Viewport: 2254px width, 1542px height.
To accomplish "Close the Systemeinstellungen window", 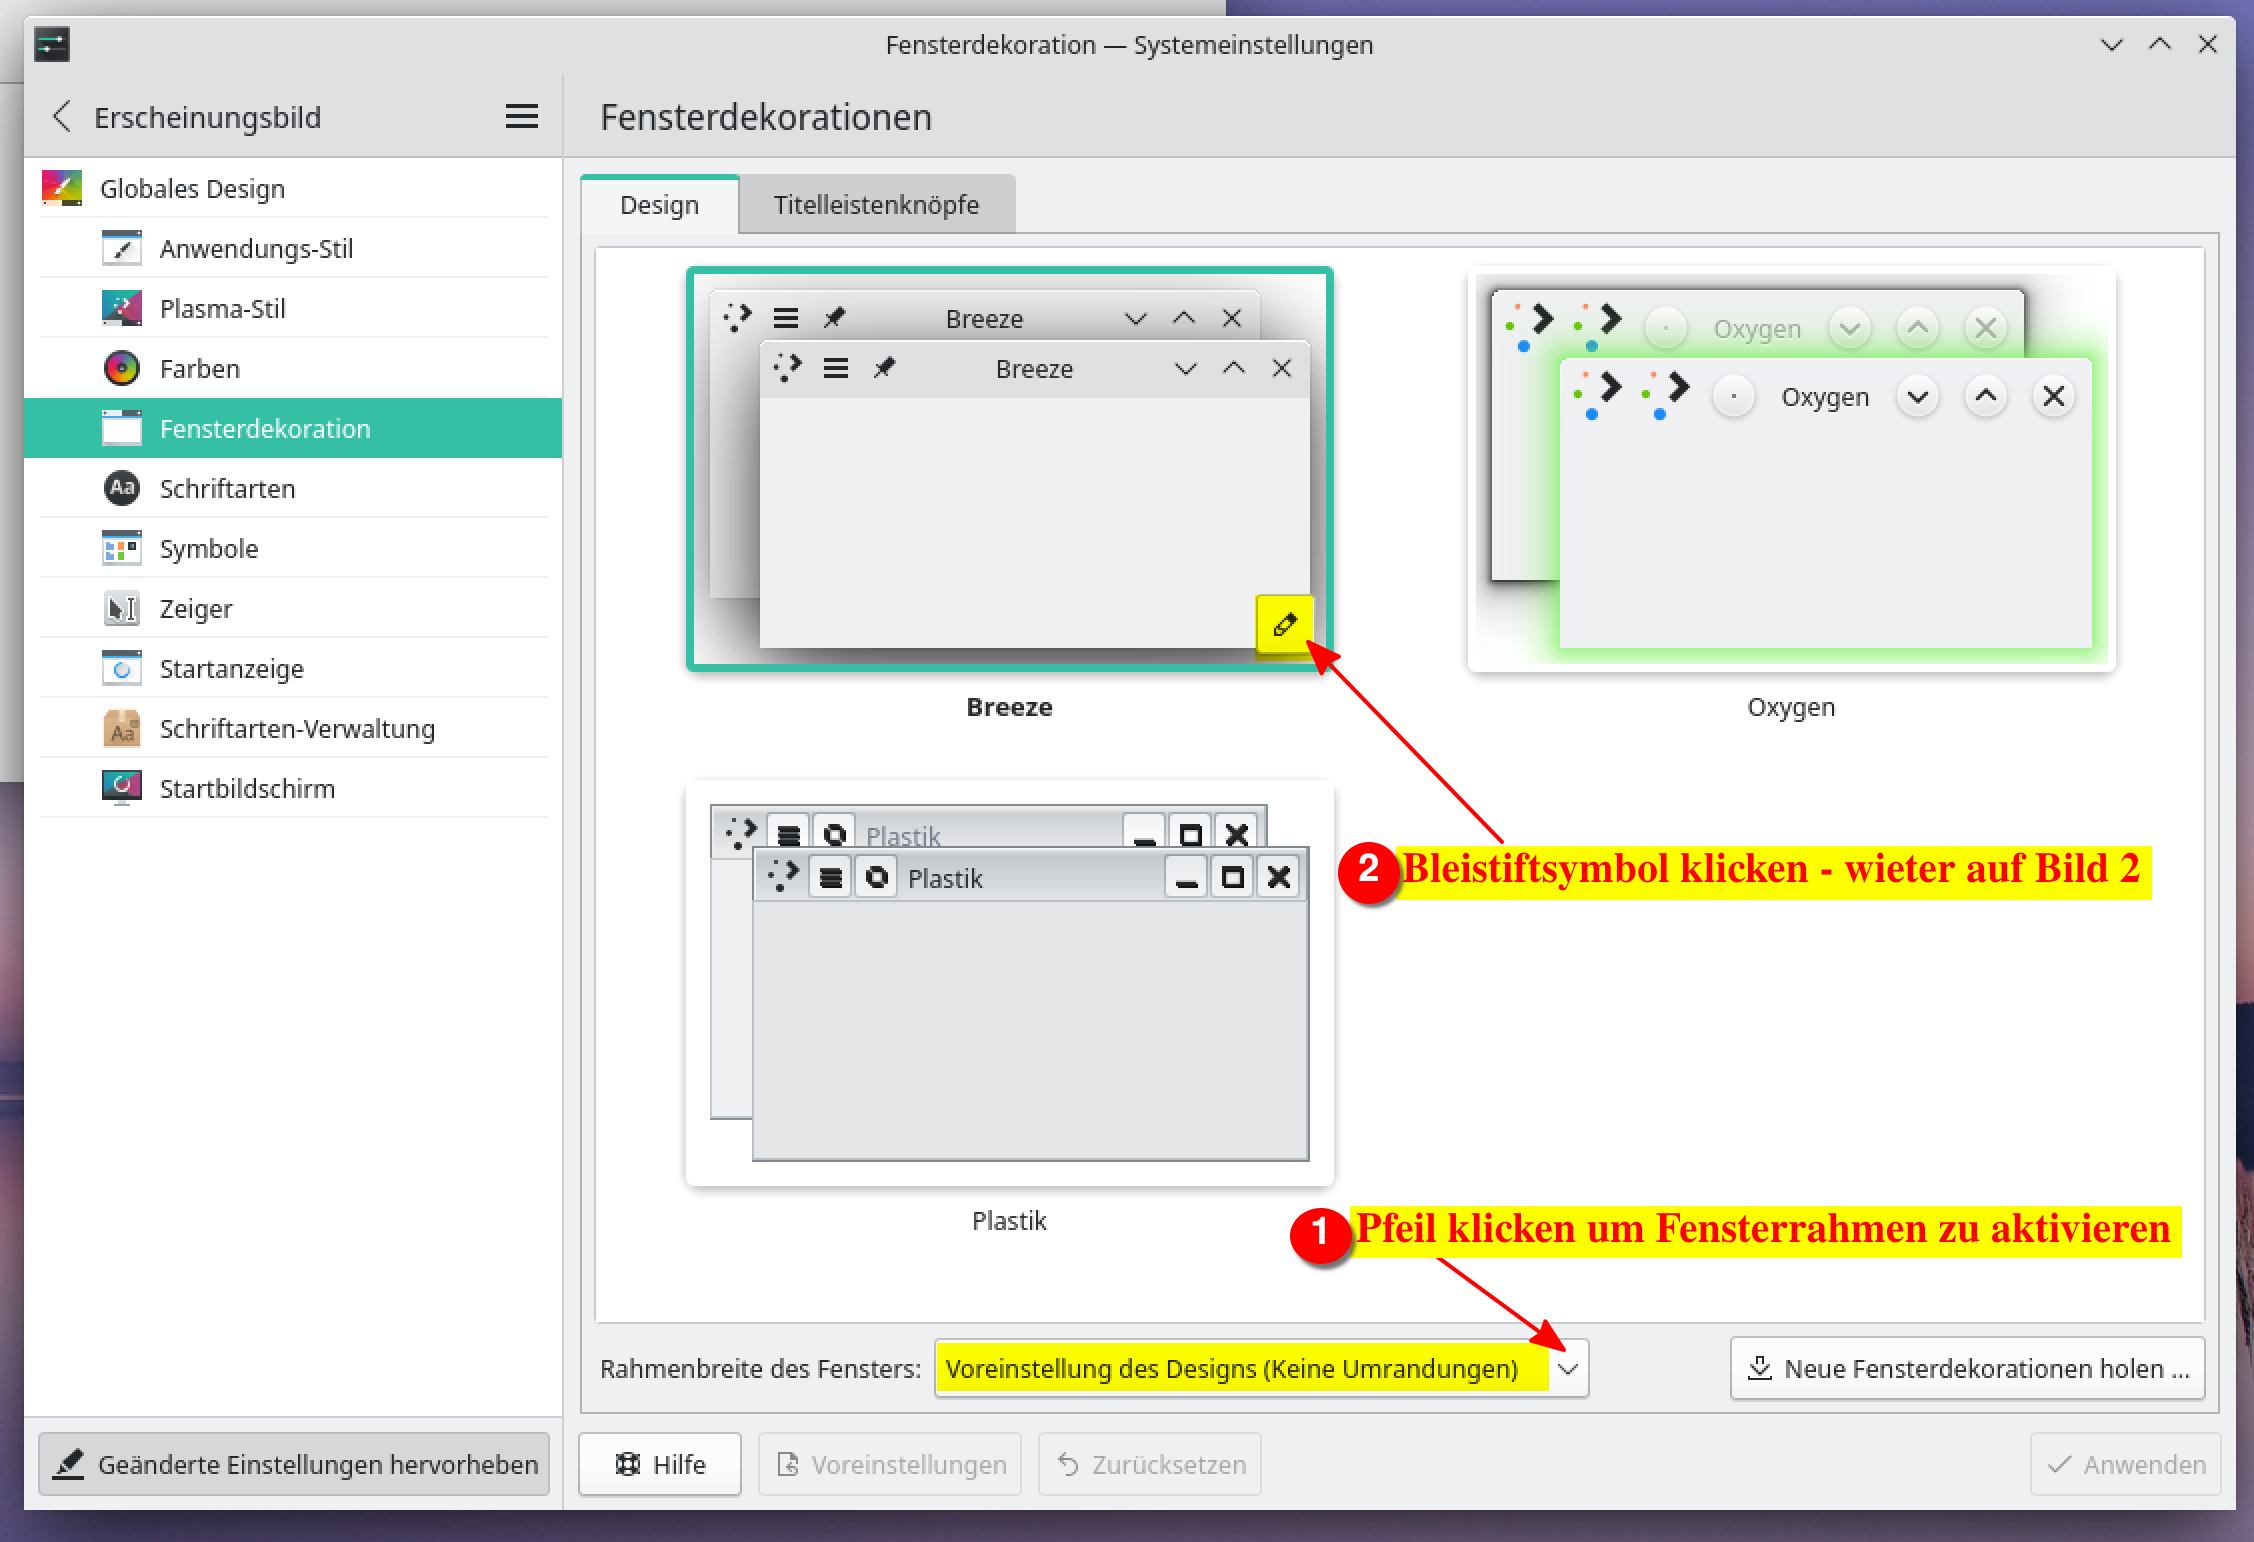I will coord(2208,44).
